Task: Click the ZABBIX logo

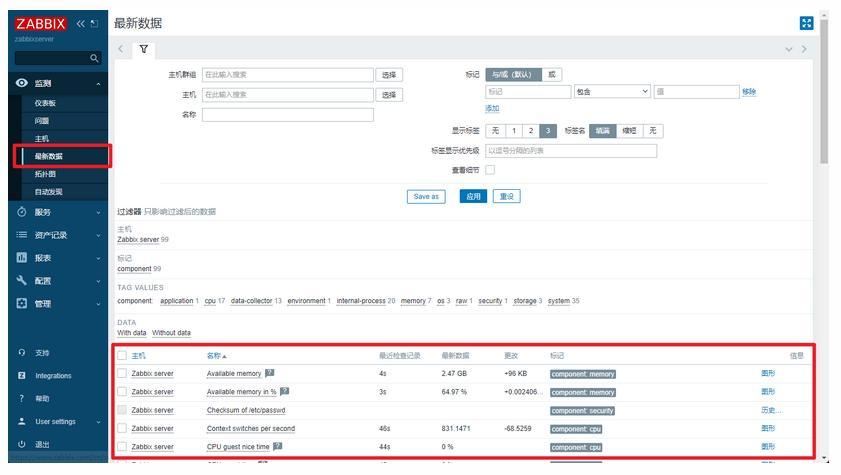Action: click(x=40, y=24)
